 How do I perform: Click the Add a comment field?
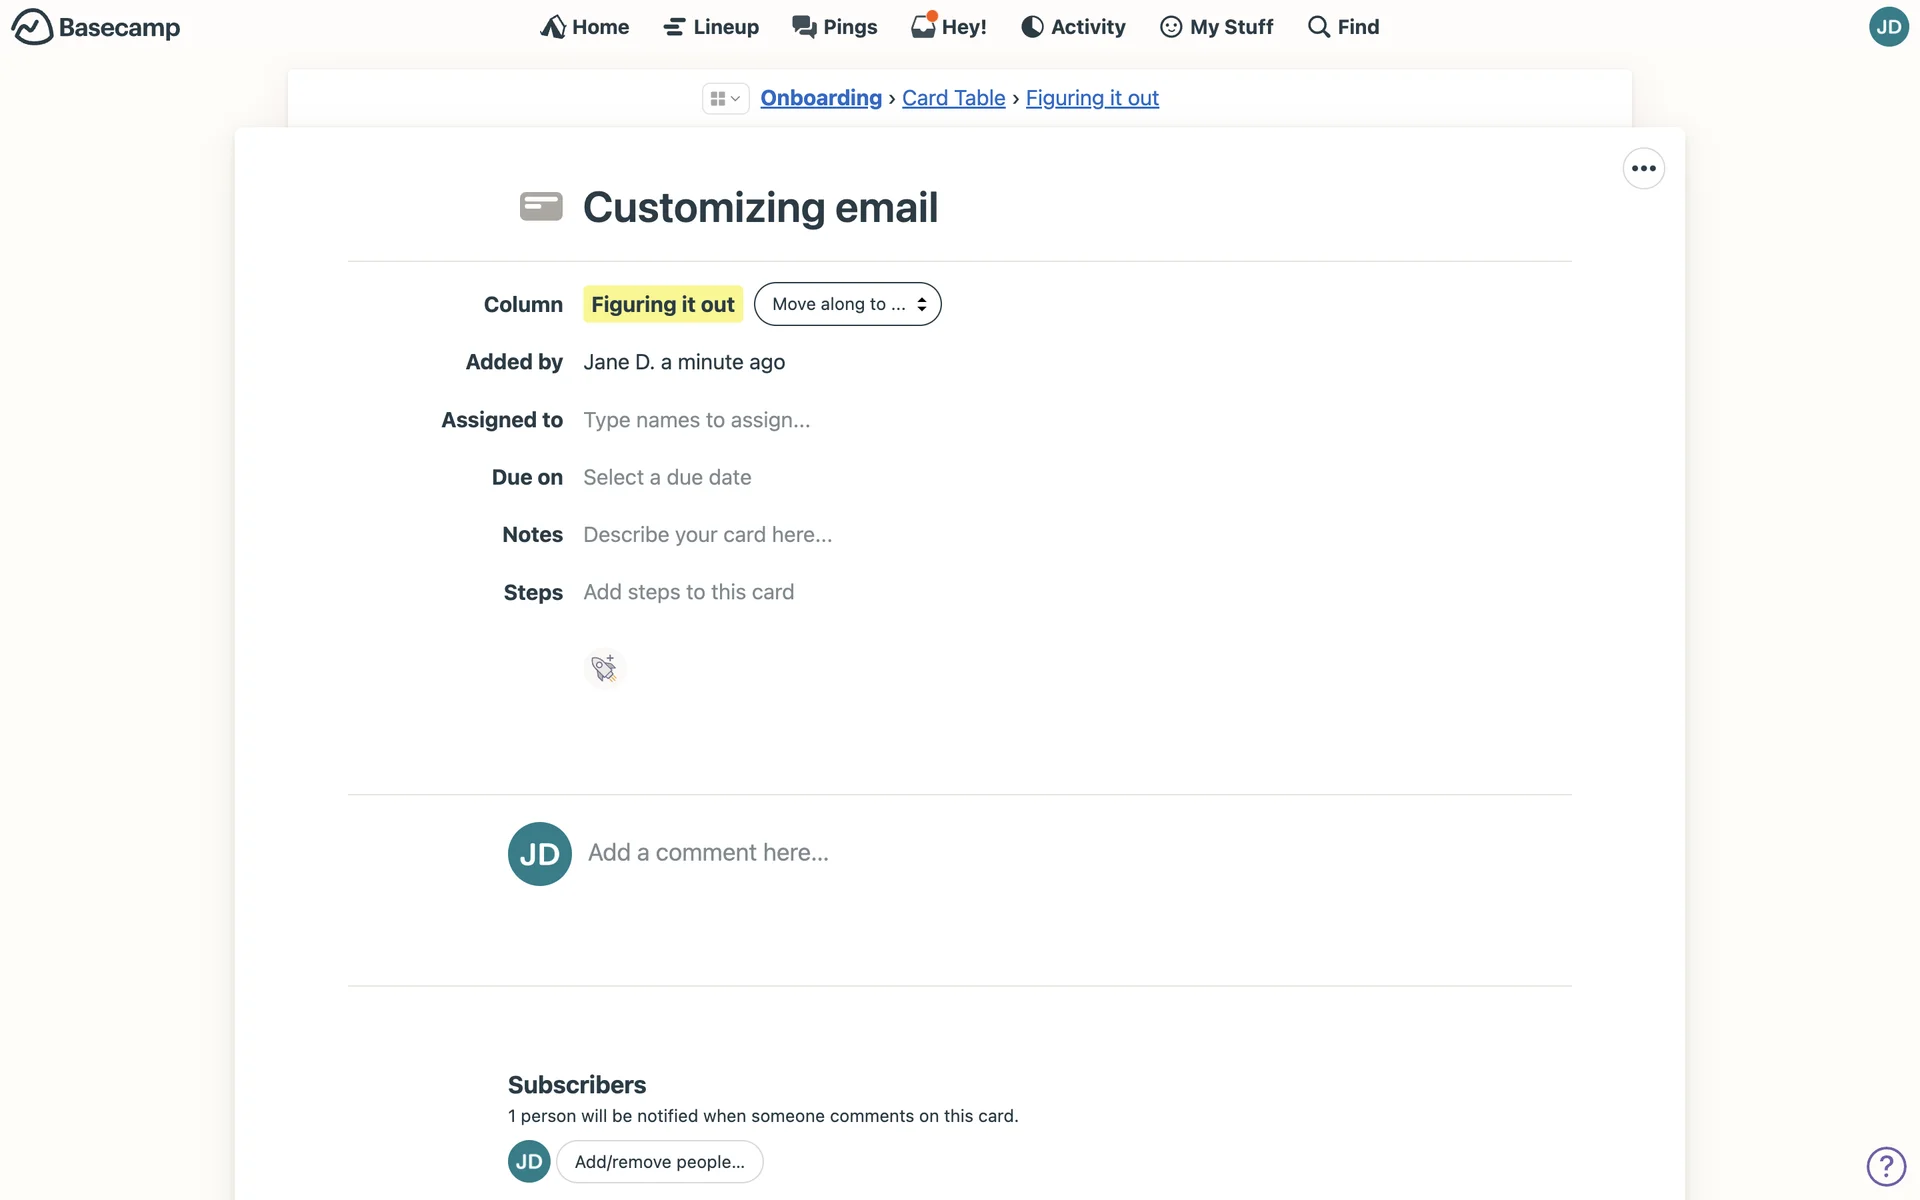708,853
